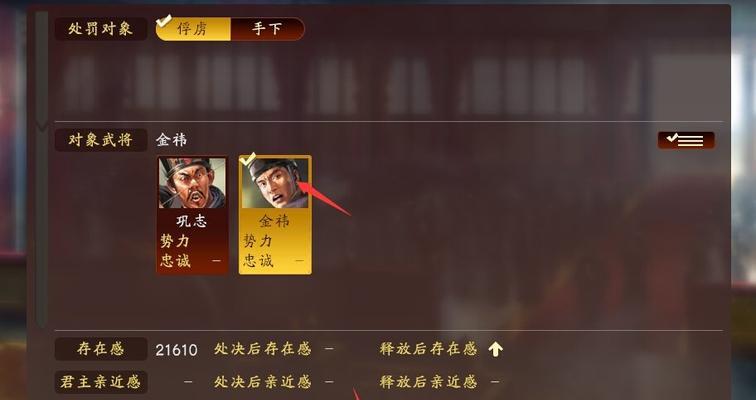Switch punishment target to 手下
This screenshot has width=756, height=400.
268,29
